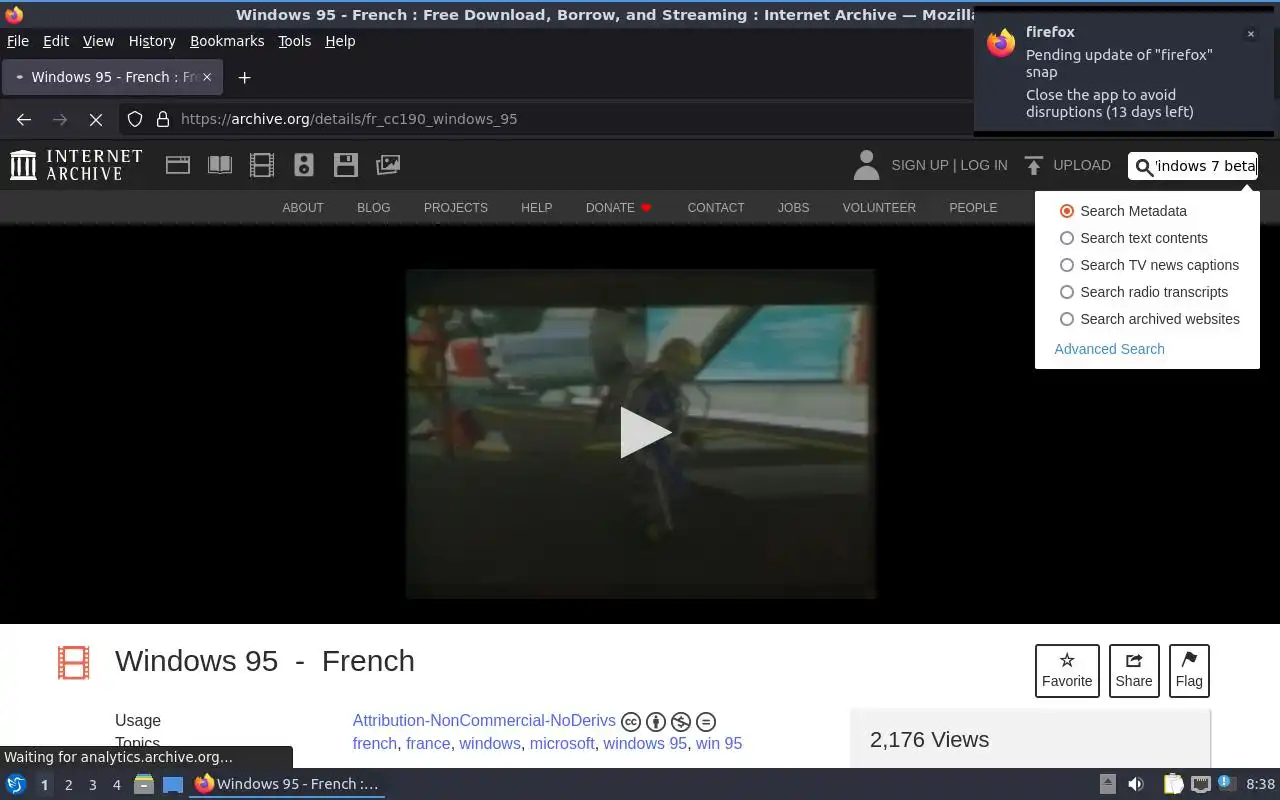Open a new tab with plus button
Screen dimensions: 1280x800
pyautogui.click(x=244, y=77)
